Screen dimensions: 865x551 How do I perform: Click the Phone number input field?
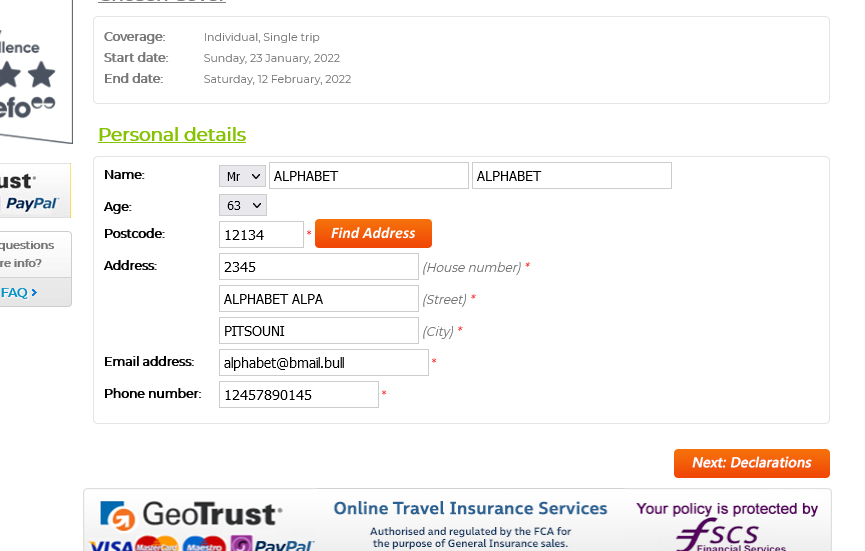(x=299, y=394)
